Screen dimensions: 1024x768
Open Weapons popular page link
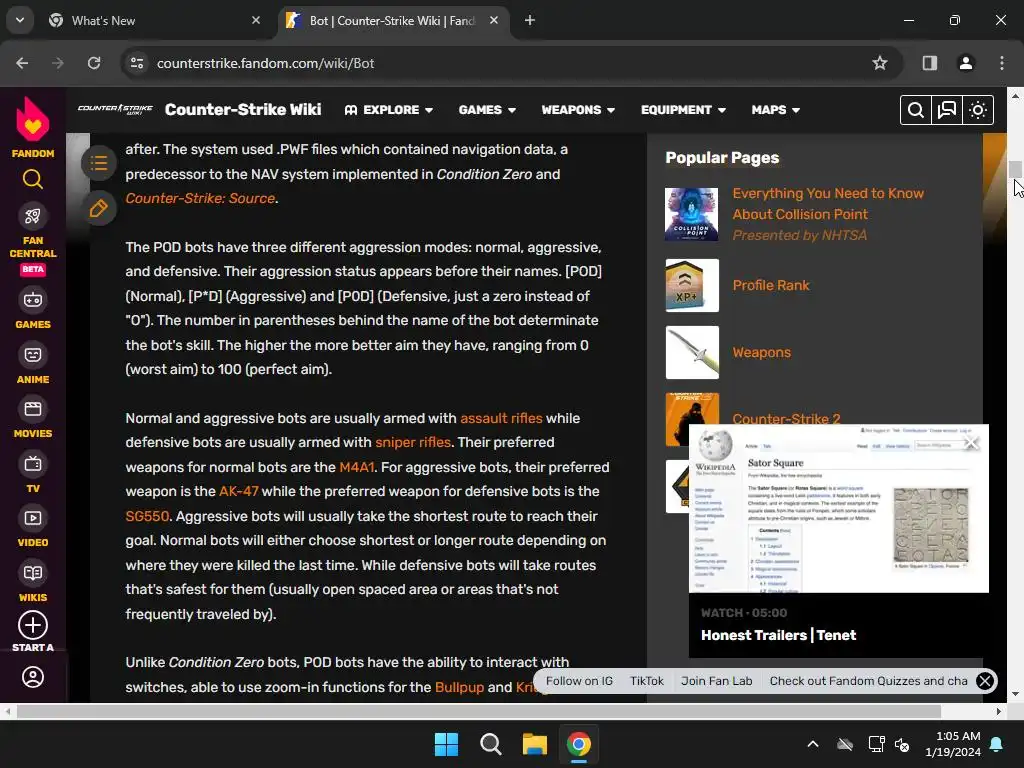[761, 353]
